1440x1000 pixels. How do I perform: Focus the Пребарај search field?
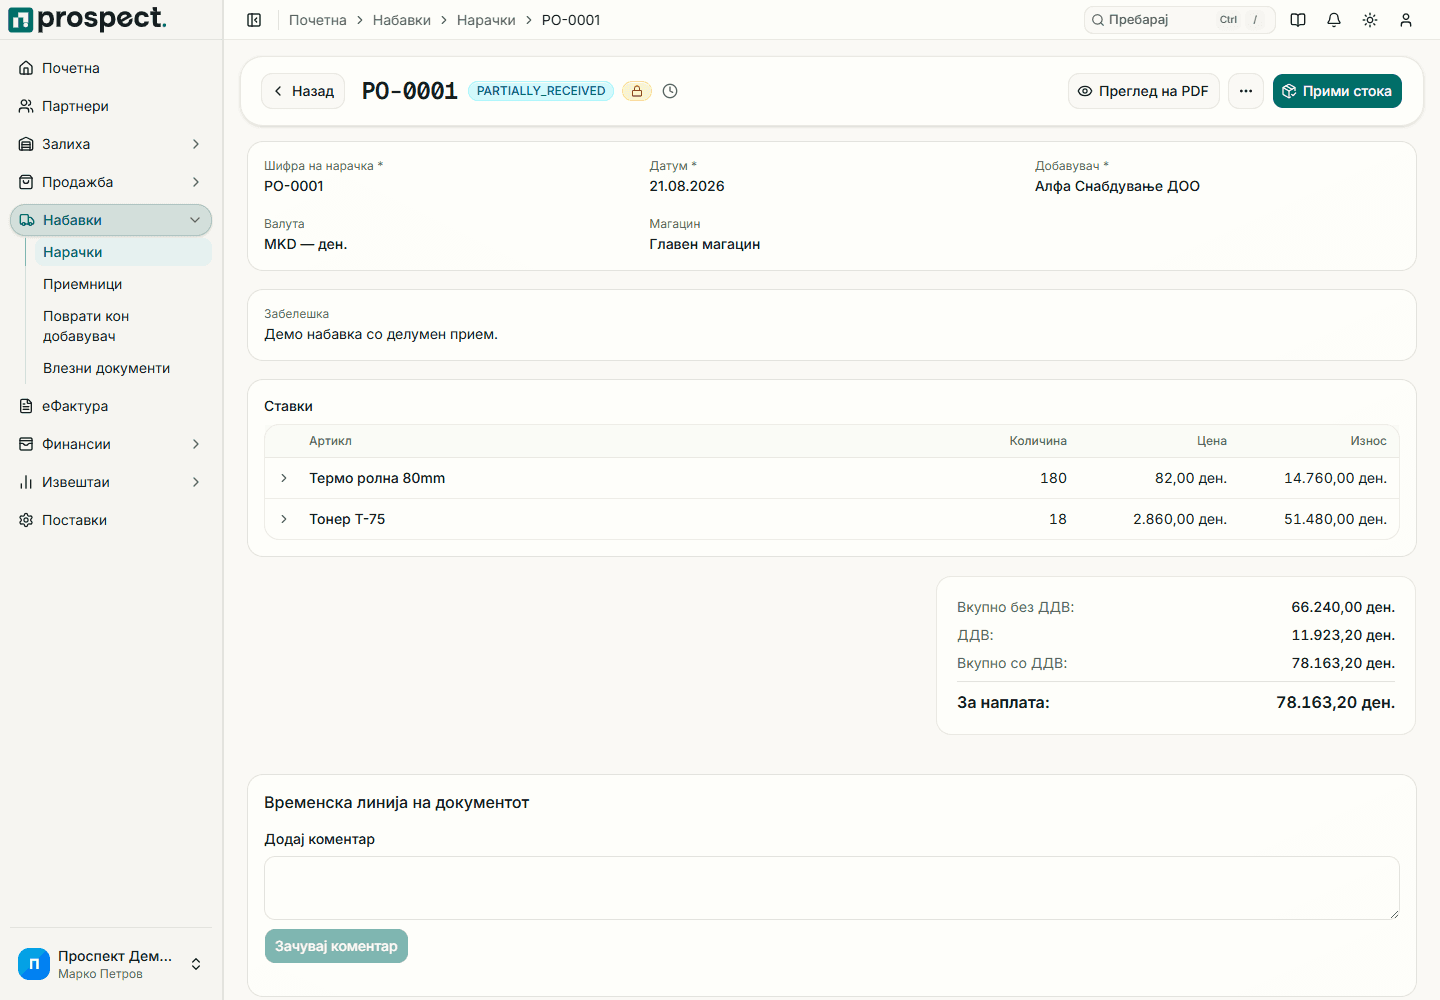pos(1179,20)
